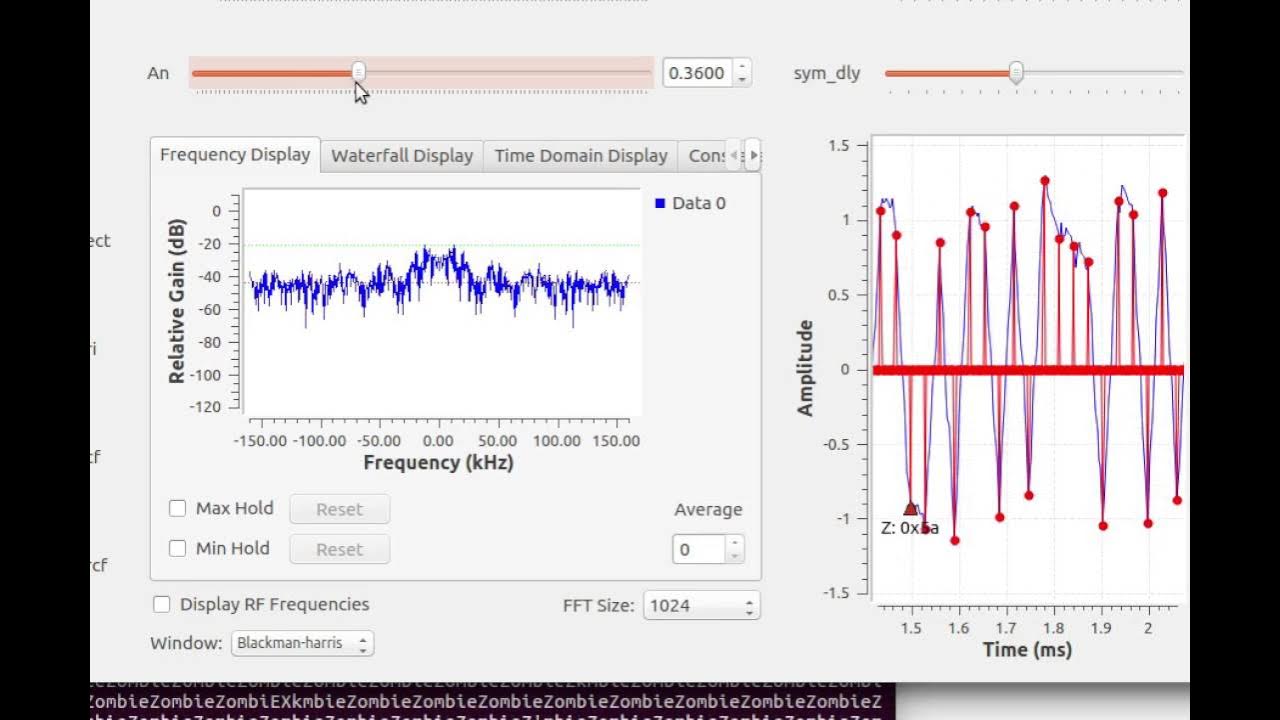This screenshot has height=720, width=1280.
Task: Toggle the Data 0 legend entry
Action: coord(690,203)
